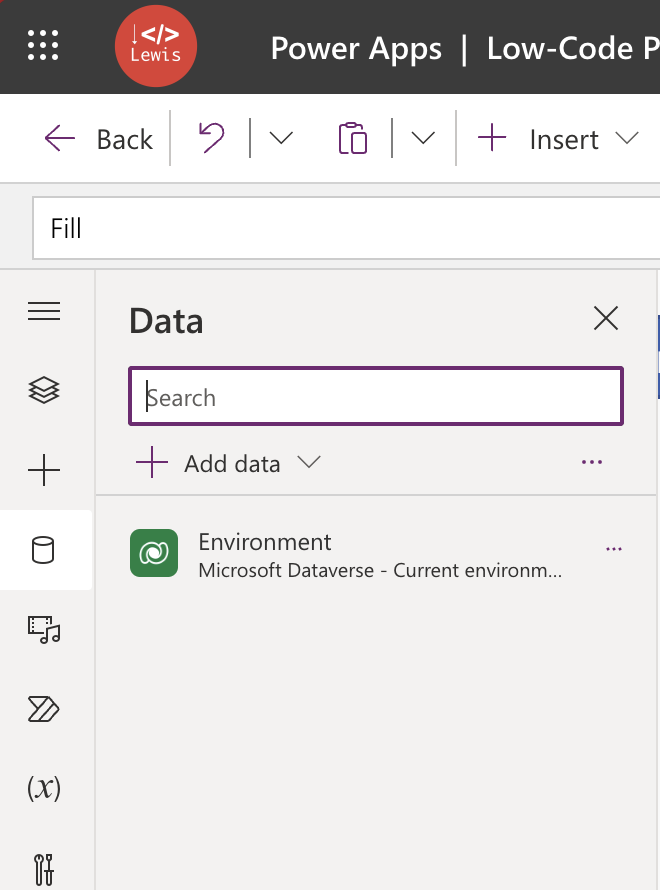Undo the last change
This screenshot has width=660, height=890.
(x=211, y=138)
